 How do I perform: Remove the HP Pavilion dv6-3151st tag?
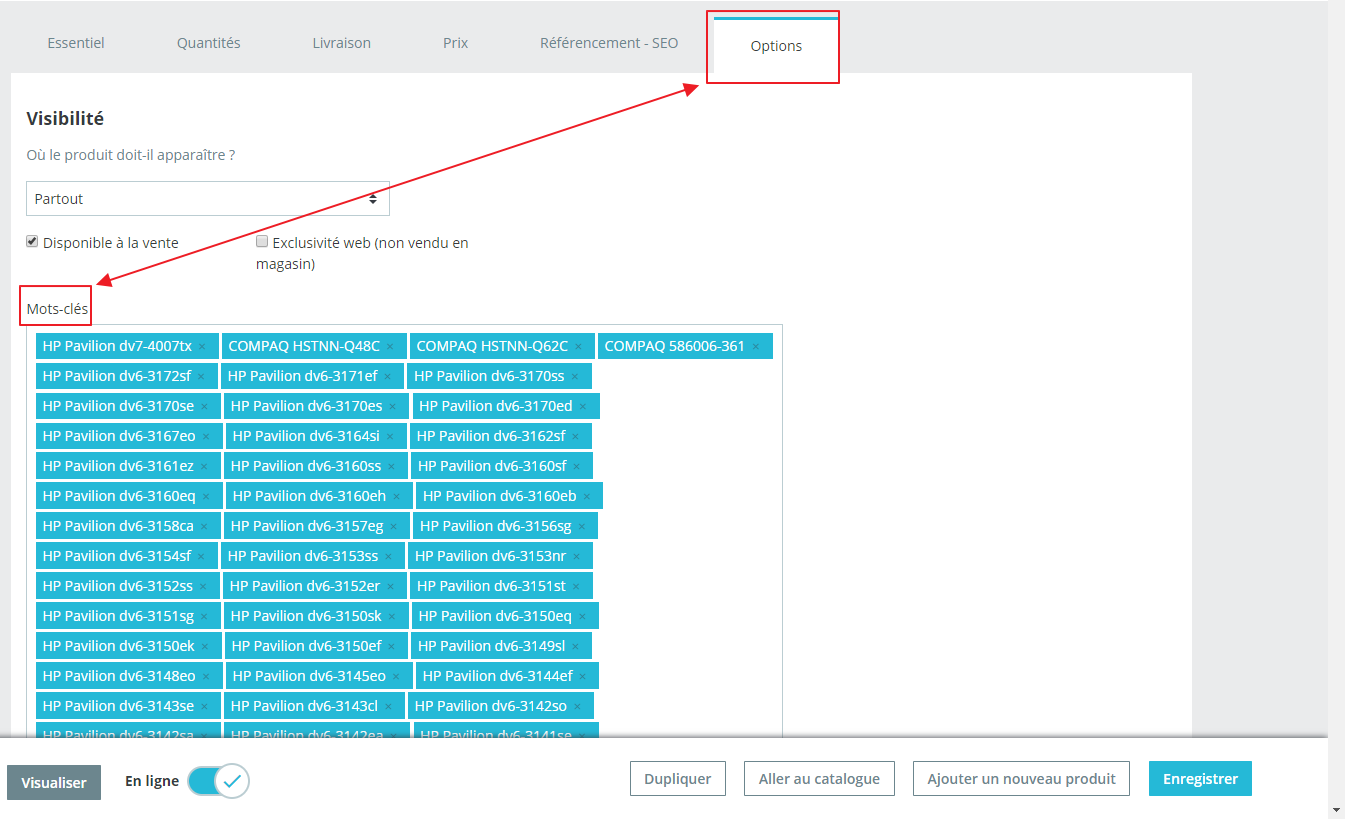coord(576,587)
